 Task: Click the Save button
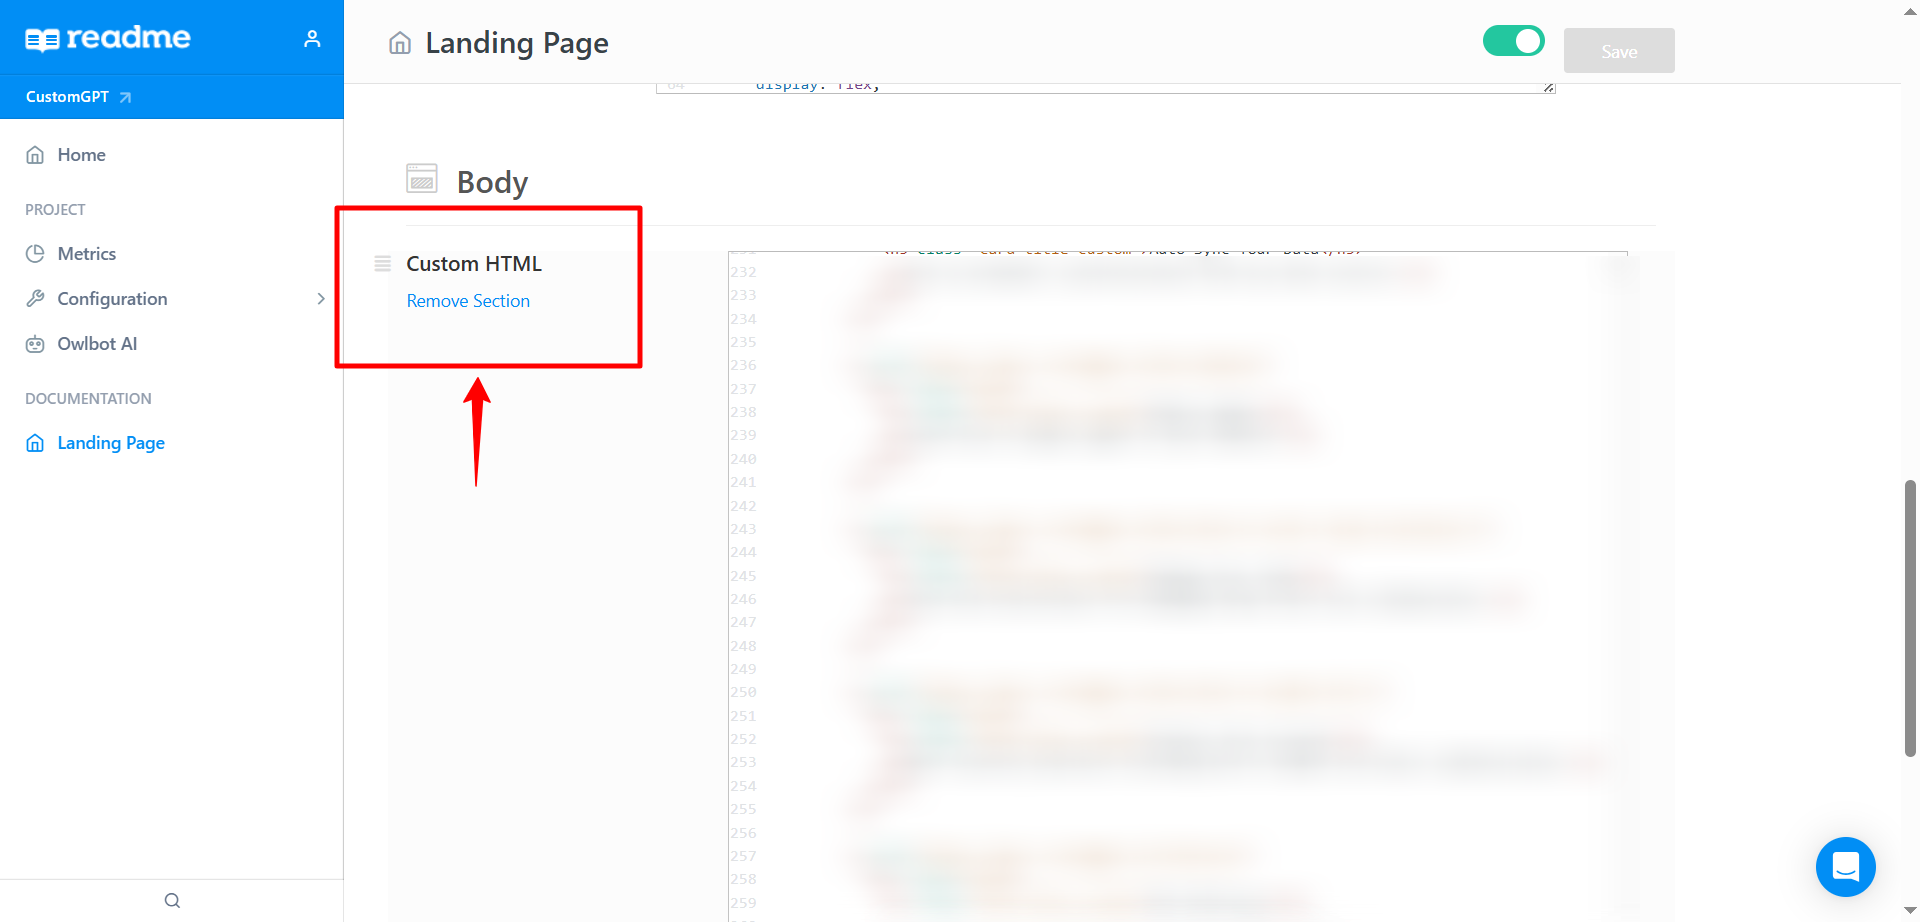[x=1619, y=51]
